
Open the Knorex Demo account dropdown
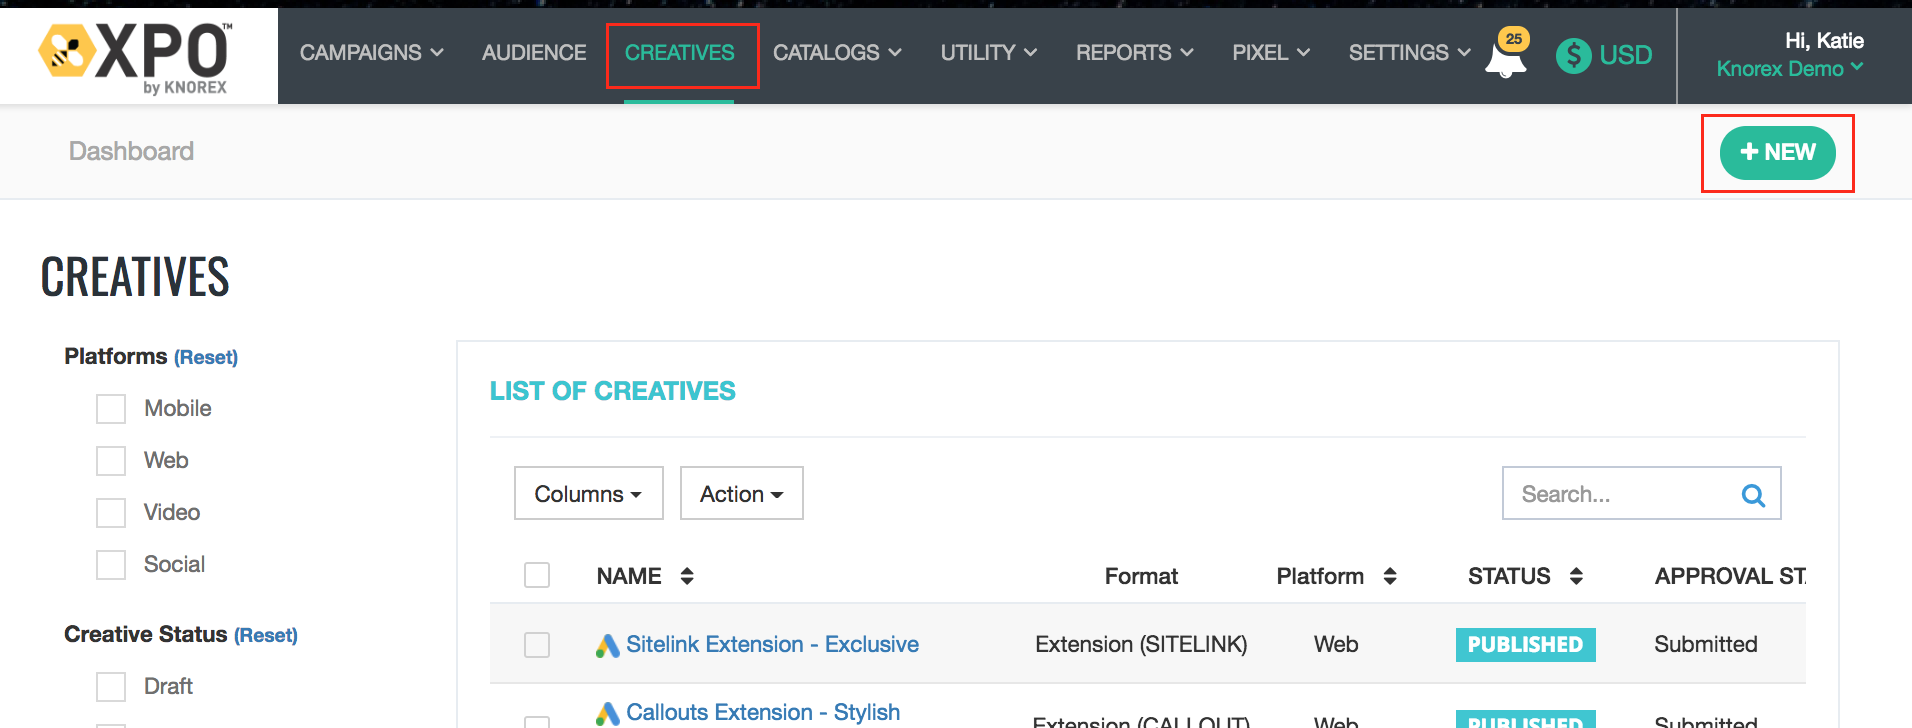pyautogui.click(x=1789, y=69)
